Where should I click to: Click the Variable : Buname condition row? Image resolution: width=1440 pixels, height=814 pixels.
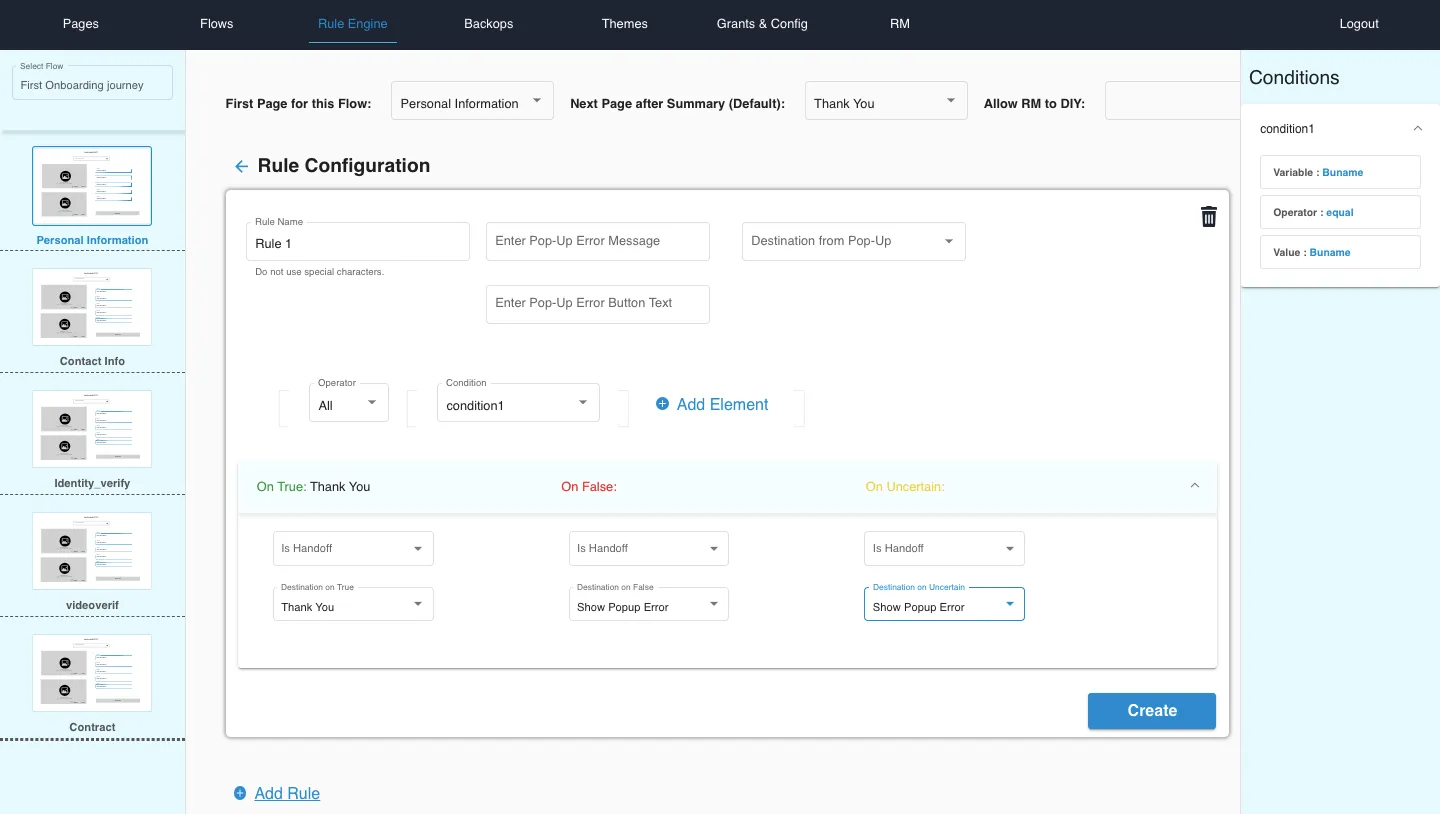[1340, 172]
